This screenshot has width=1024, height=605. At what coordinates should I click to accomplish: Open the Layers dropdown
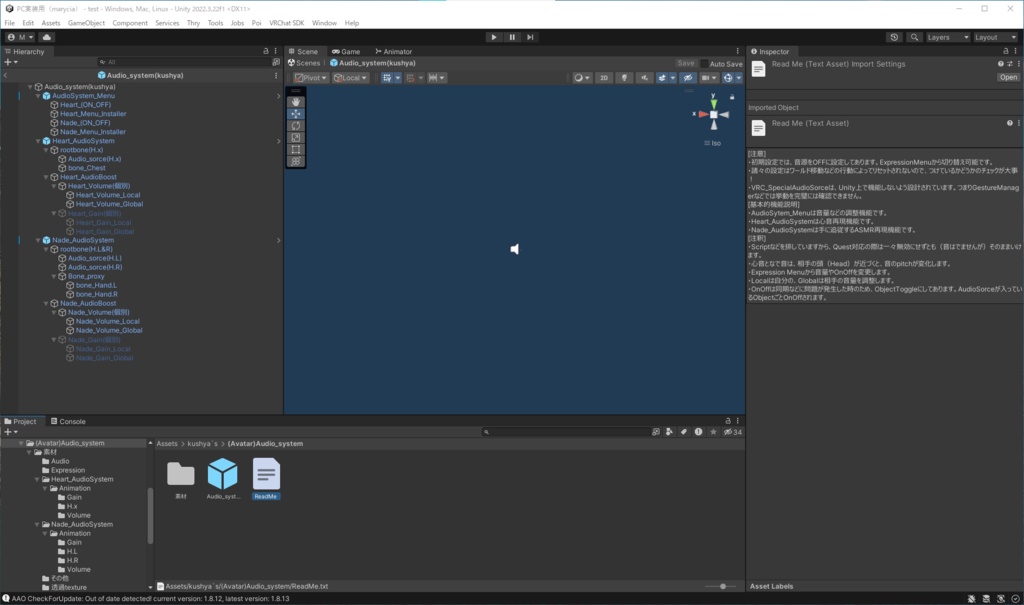[947, 37]
